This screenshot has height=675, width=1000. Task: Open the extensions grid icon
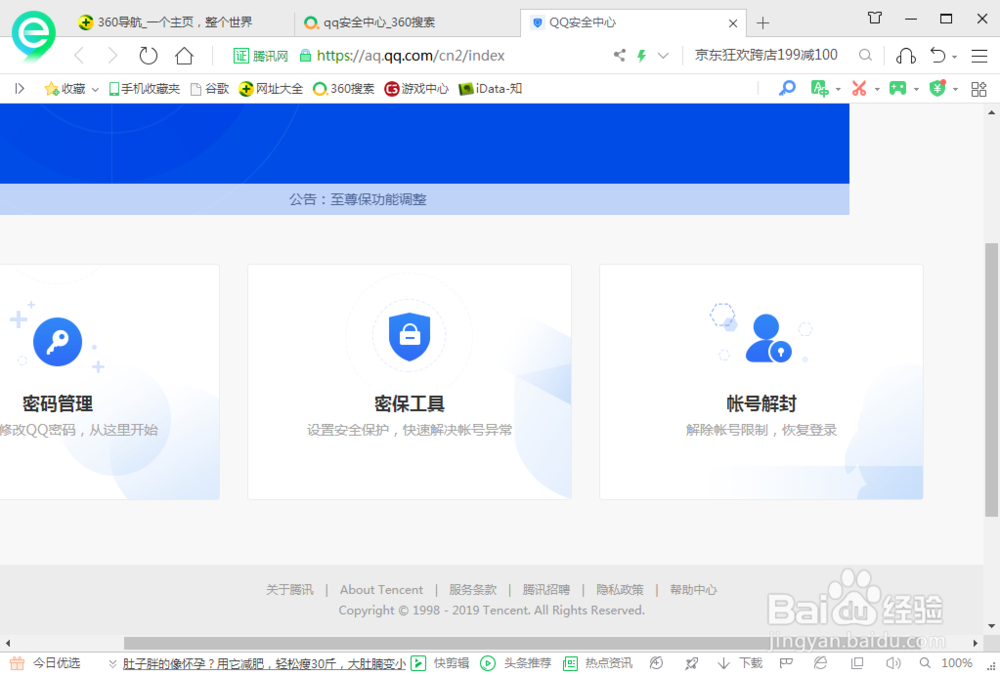978,89
